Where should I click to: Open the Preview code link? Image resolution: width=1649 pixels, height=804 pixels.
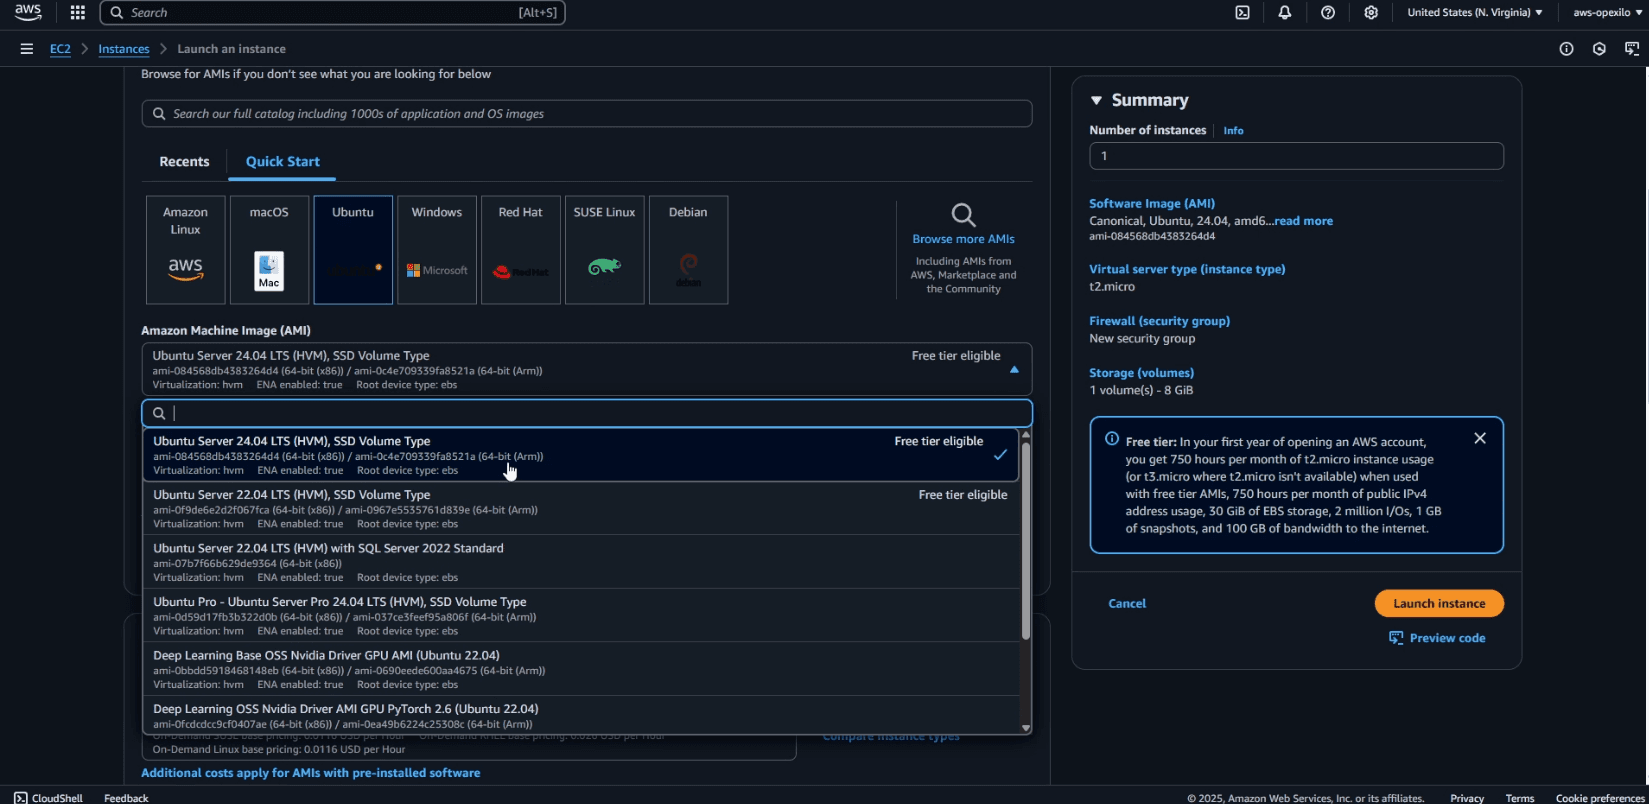pyautogui.click(x=1447, y=638)
